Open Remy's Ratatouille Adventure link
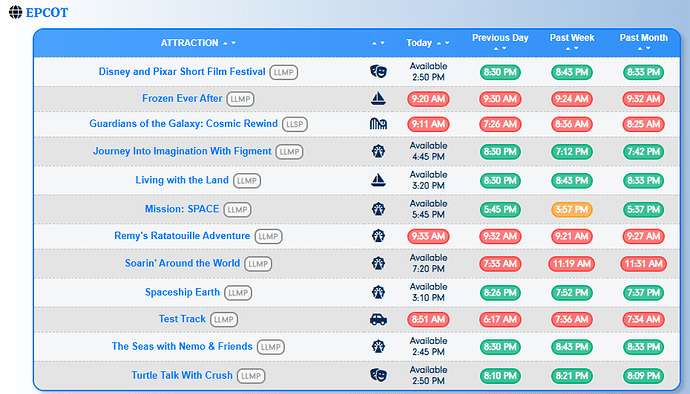The width and height of the screenshot is (690, 394). [182, 236]
